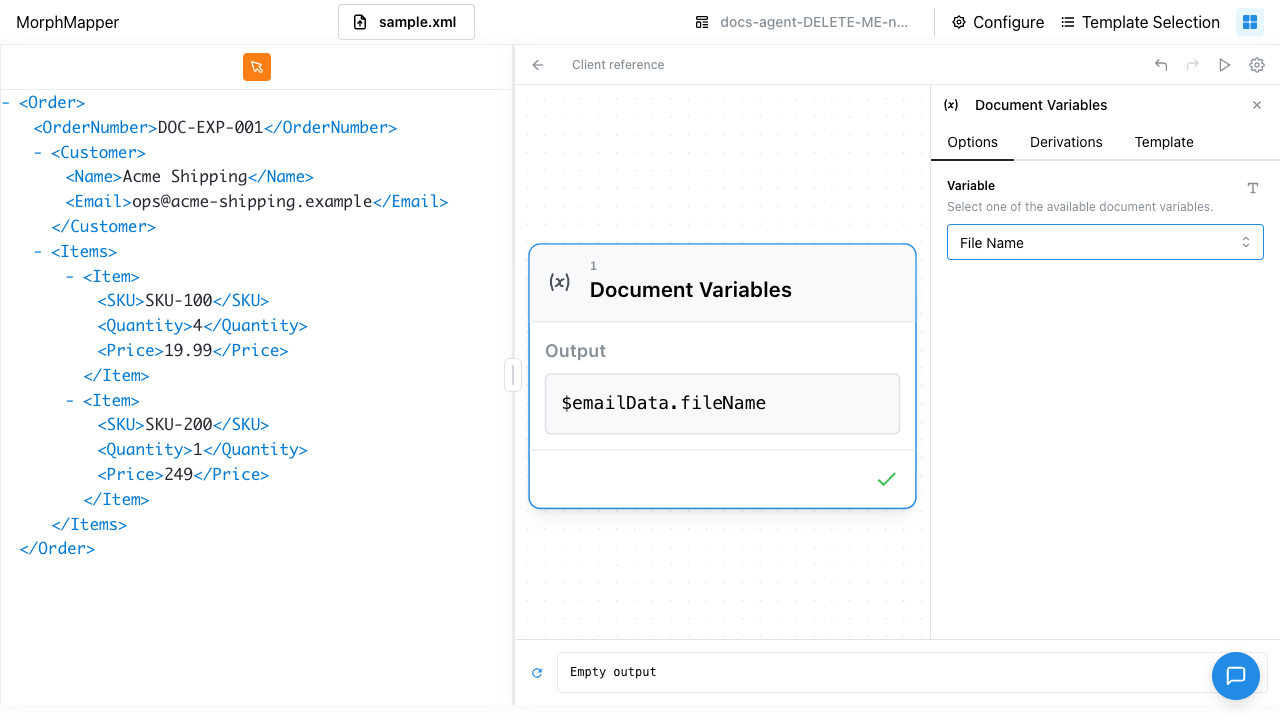Open the Configure menu

tap(997, 22)
